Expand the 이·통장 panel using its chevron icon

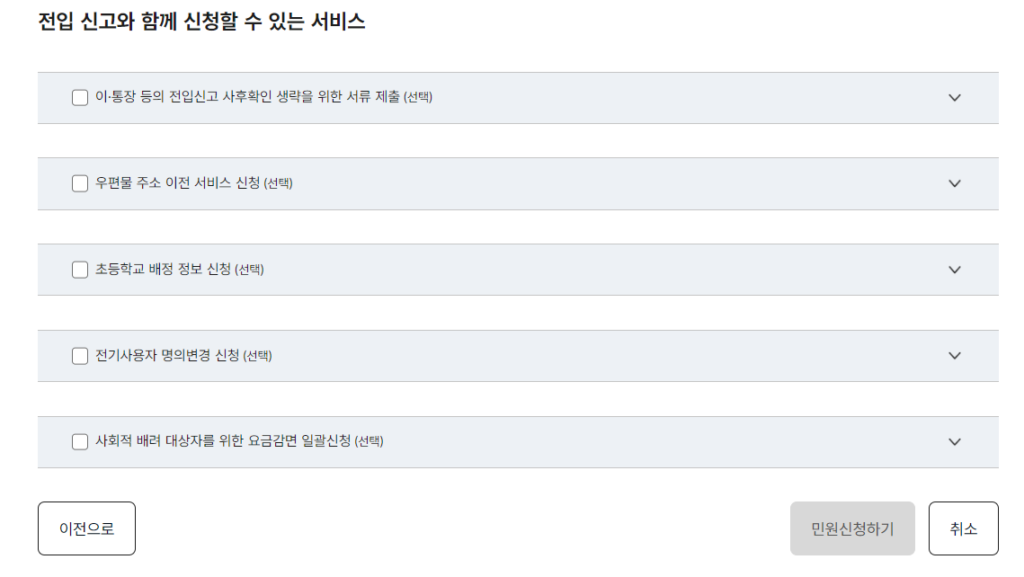[x=954, y=97]
